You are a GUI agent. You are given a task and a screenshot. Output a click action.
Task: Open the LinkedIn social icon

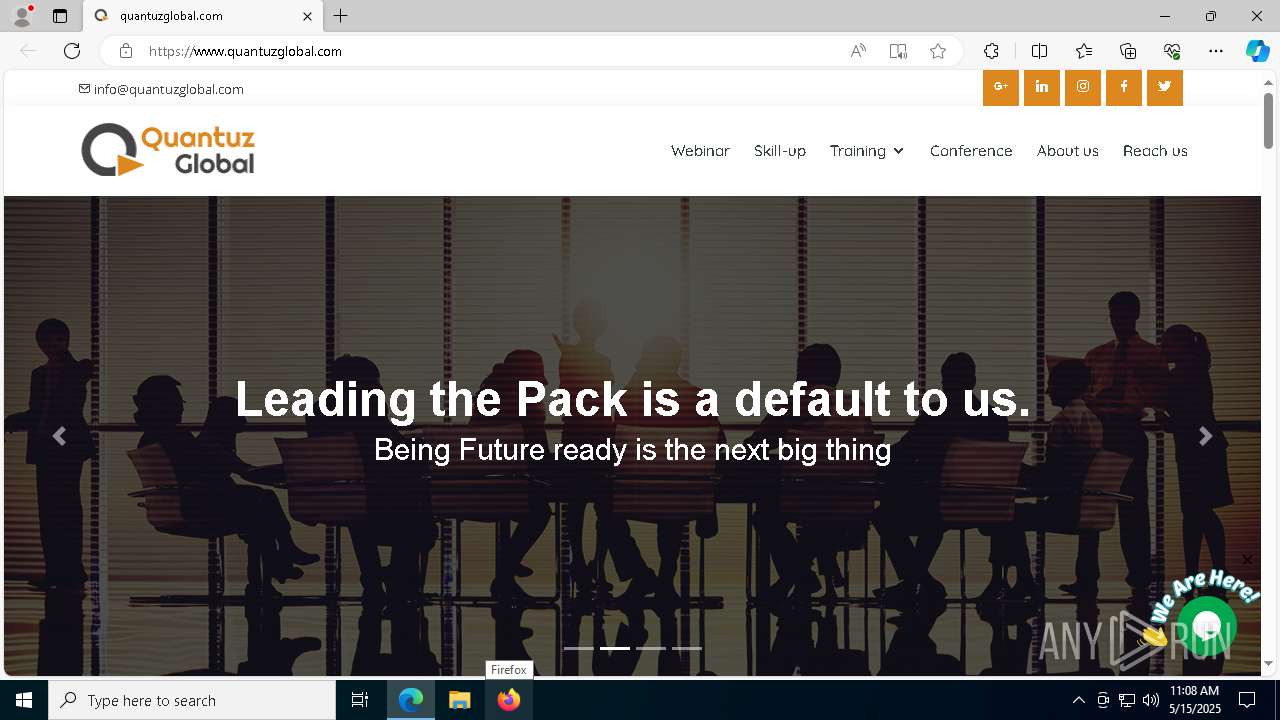point(1041,87)
